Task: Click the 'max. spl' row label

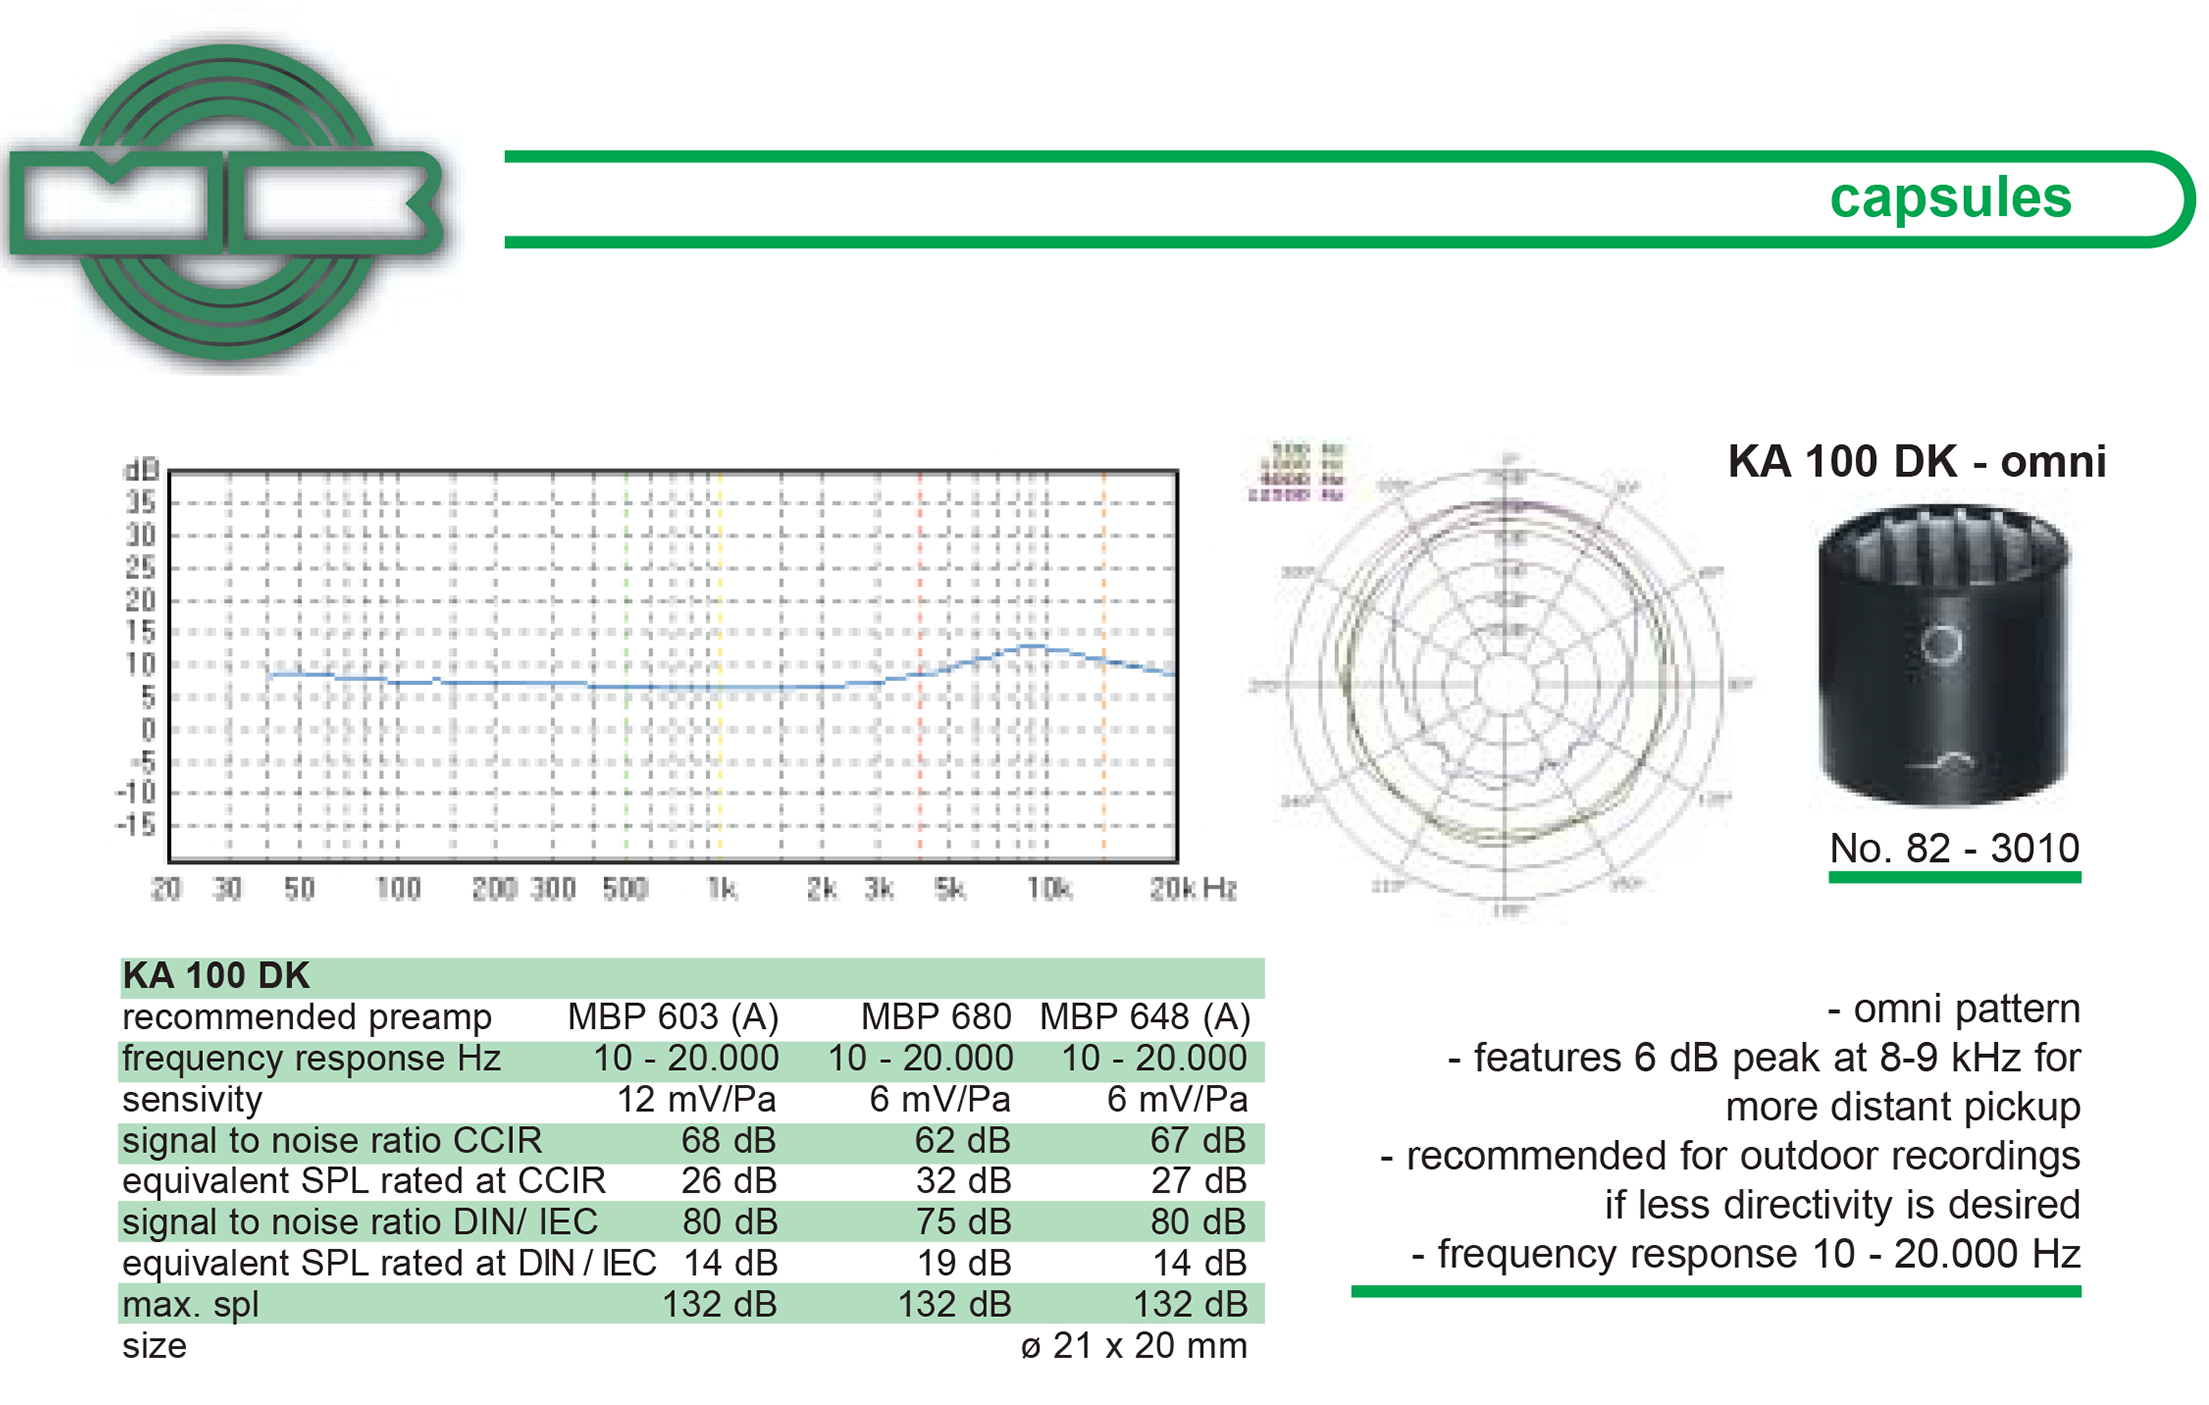Action: pos(191,1304)
